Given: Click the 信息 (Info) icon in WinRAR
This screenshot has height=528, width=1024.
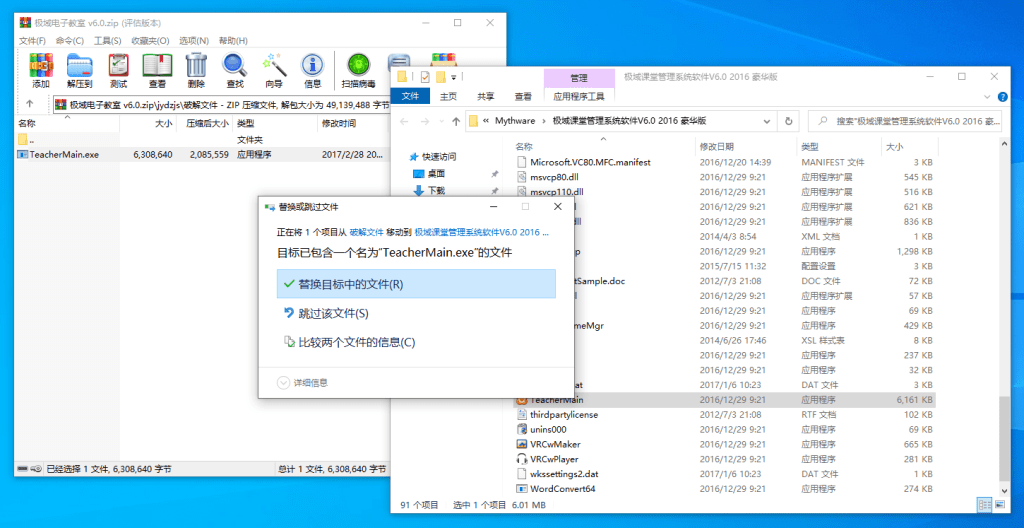Looking at the screenshot, I should coord(312,71).
